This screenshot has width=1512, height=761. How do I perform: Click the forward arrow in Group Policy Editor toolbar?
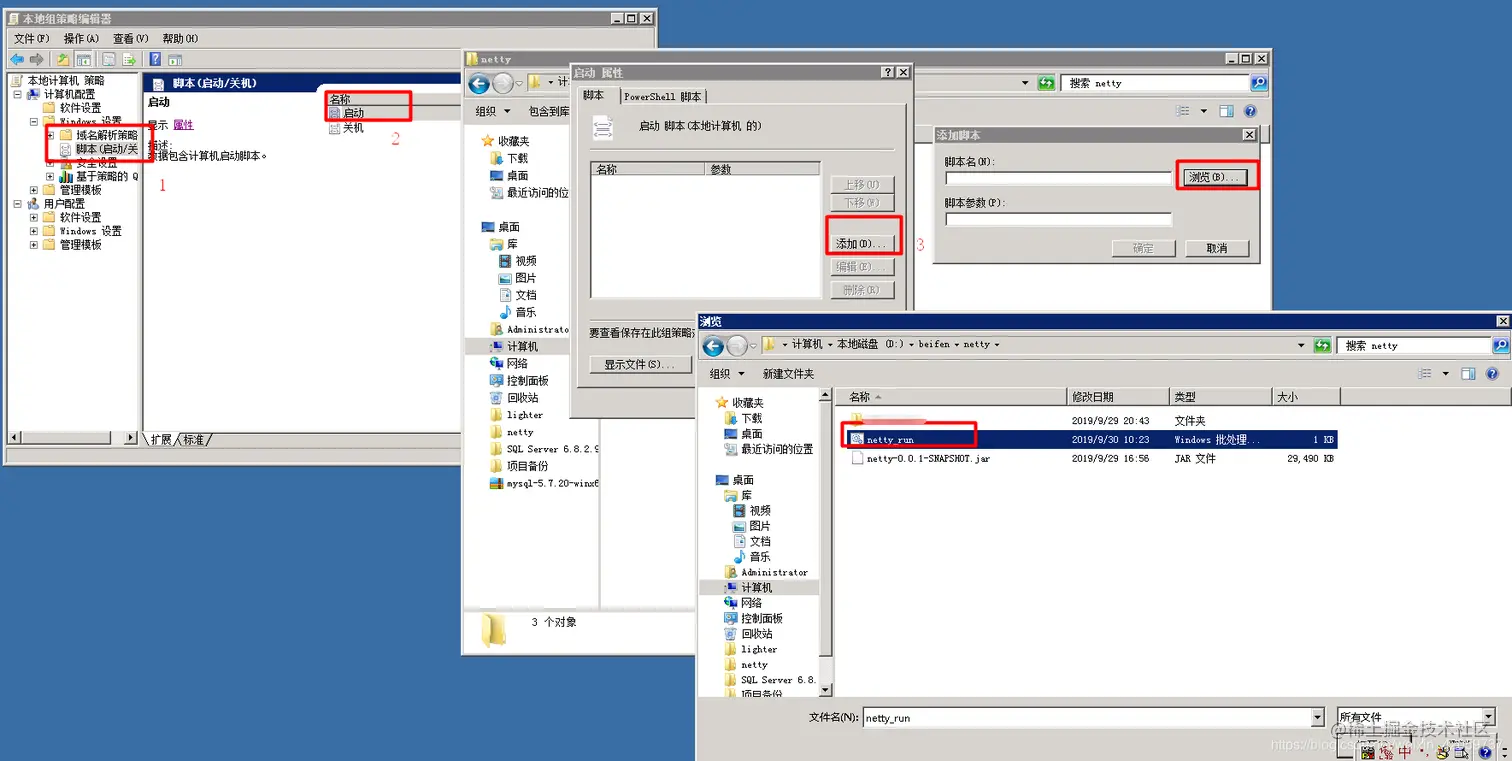37,59
